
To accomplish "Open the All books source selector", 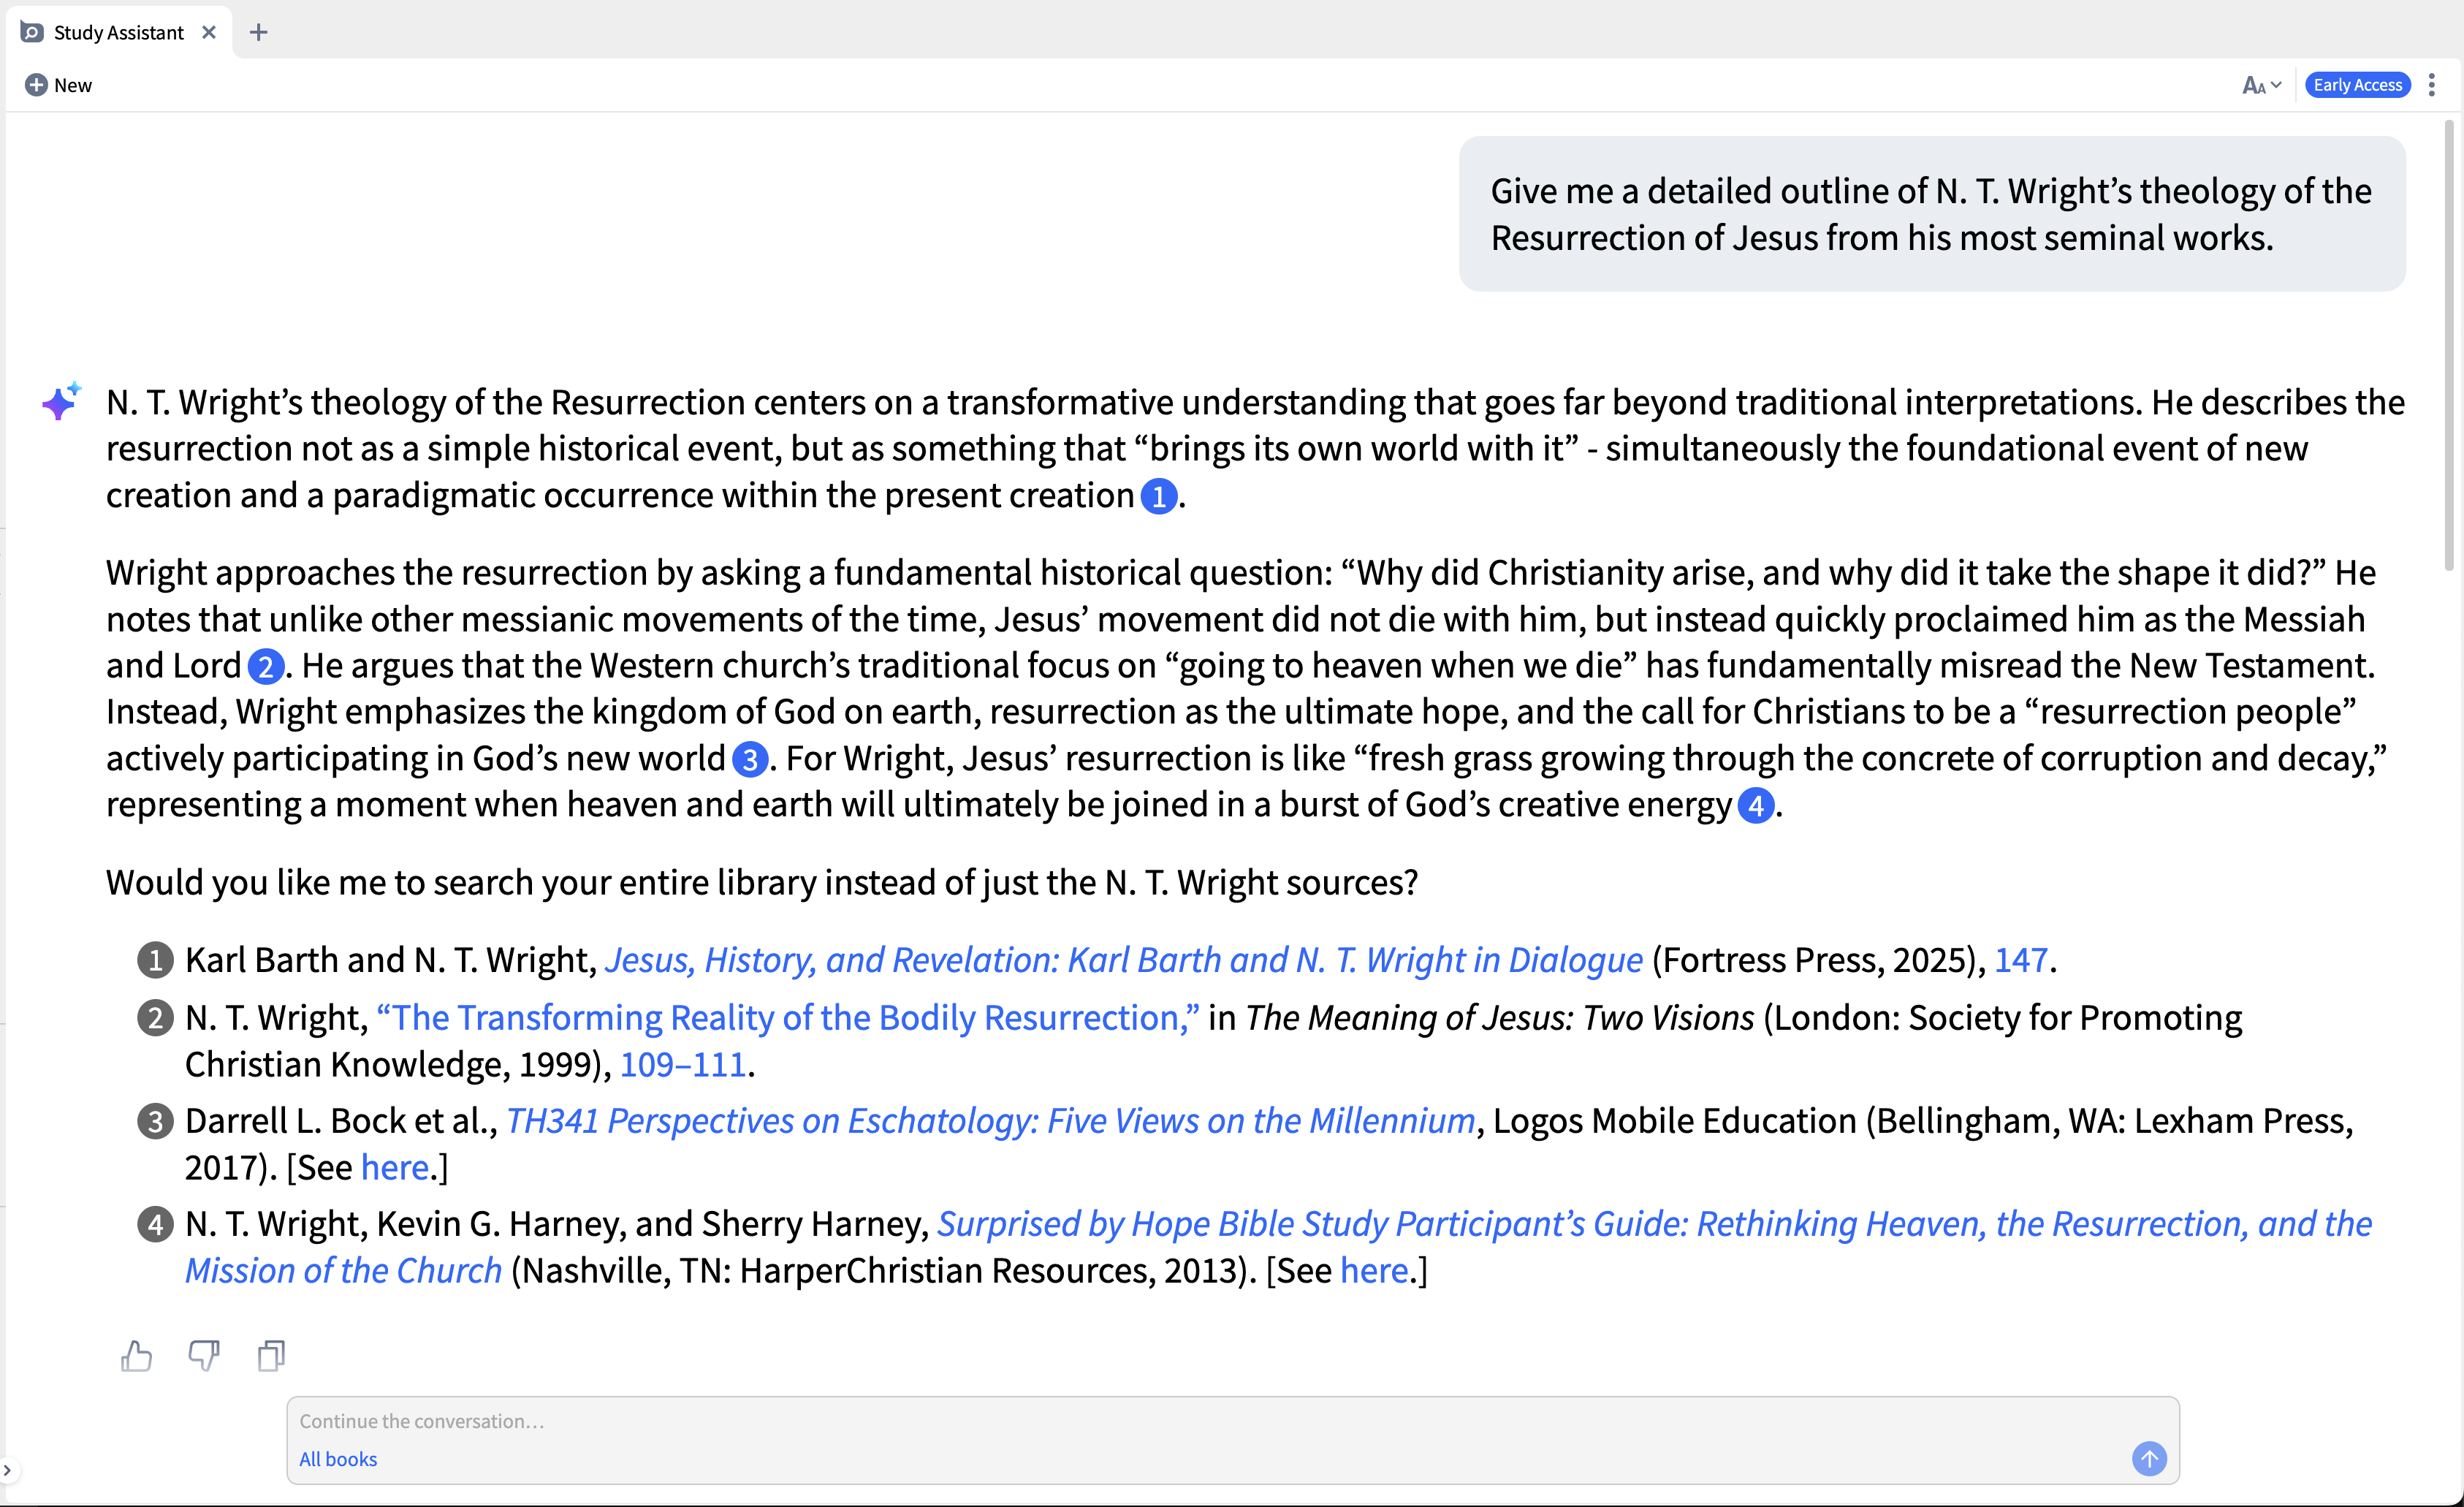I will (338, 1459).
